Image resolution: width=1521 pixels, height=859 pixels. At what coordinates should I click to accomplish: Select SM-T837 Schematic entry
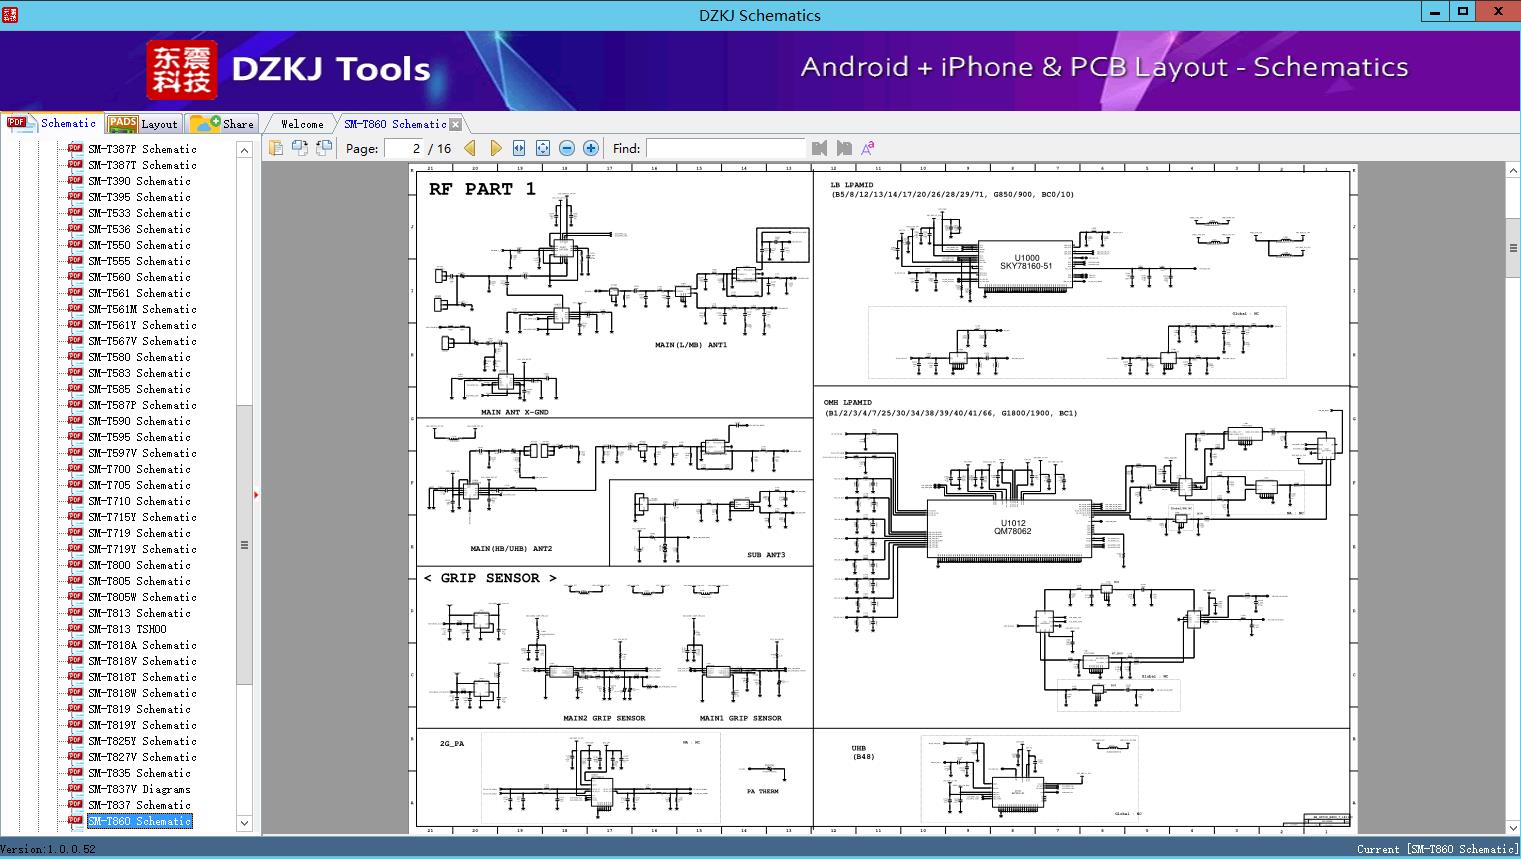[139, 805]
